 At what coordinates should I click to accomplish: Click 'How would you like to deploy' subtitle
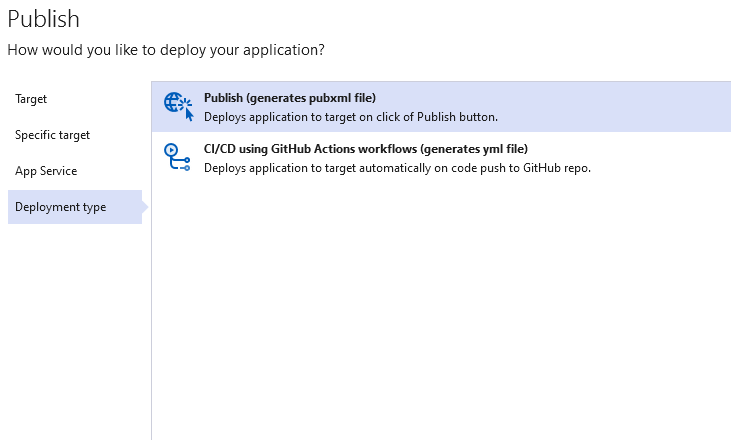pos(166,50)
